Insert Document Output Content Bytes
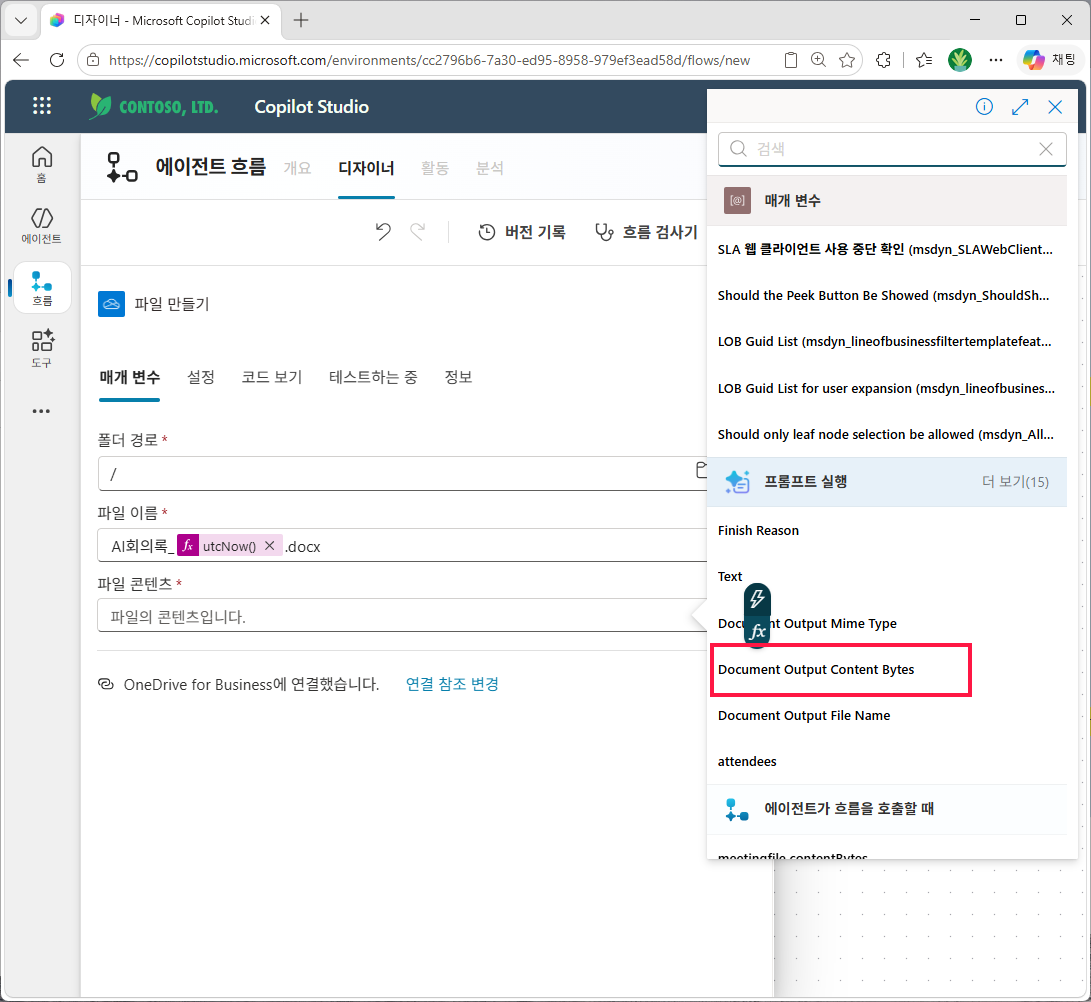 click(x=815, y=669)
